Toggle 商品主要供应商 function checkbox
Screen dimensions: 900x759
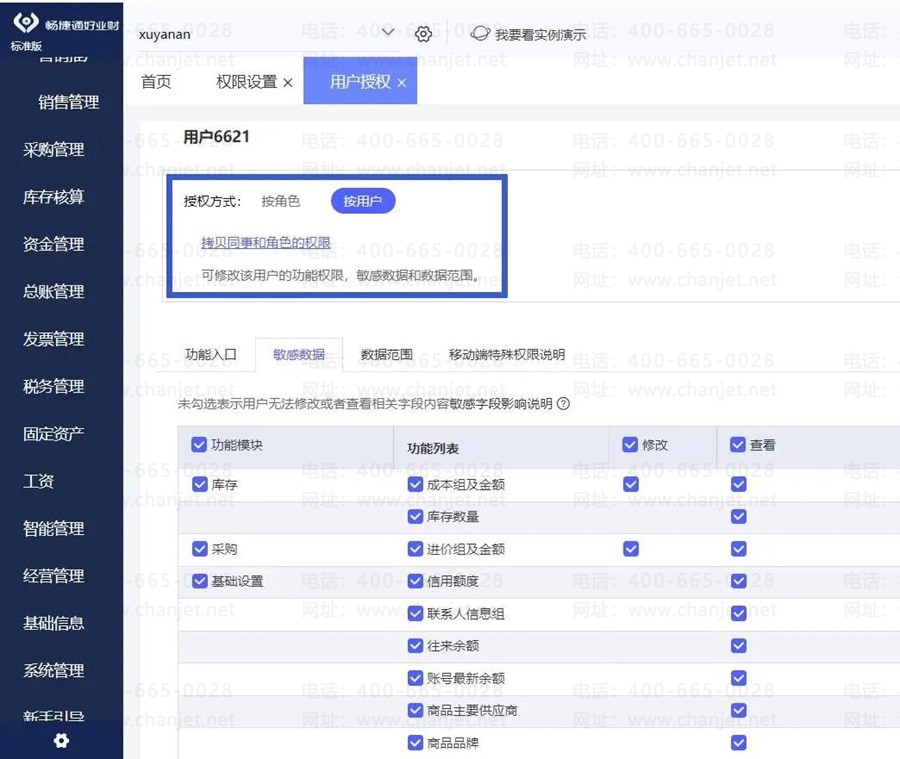(x=416, y=710)
